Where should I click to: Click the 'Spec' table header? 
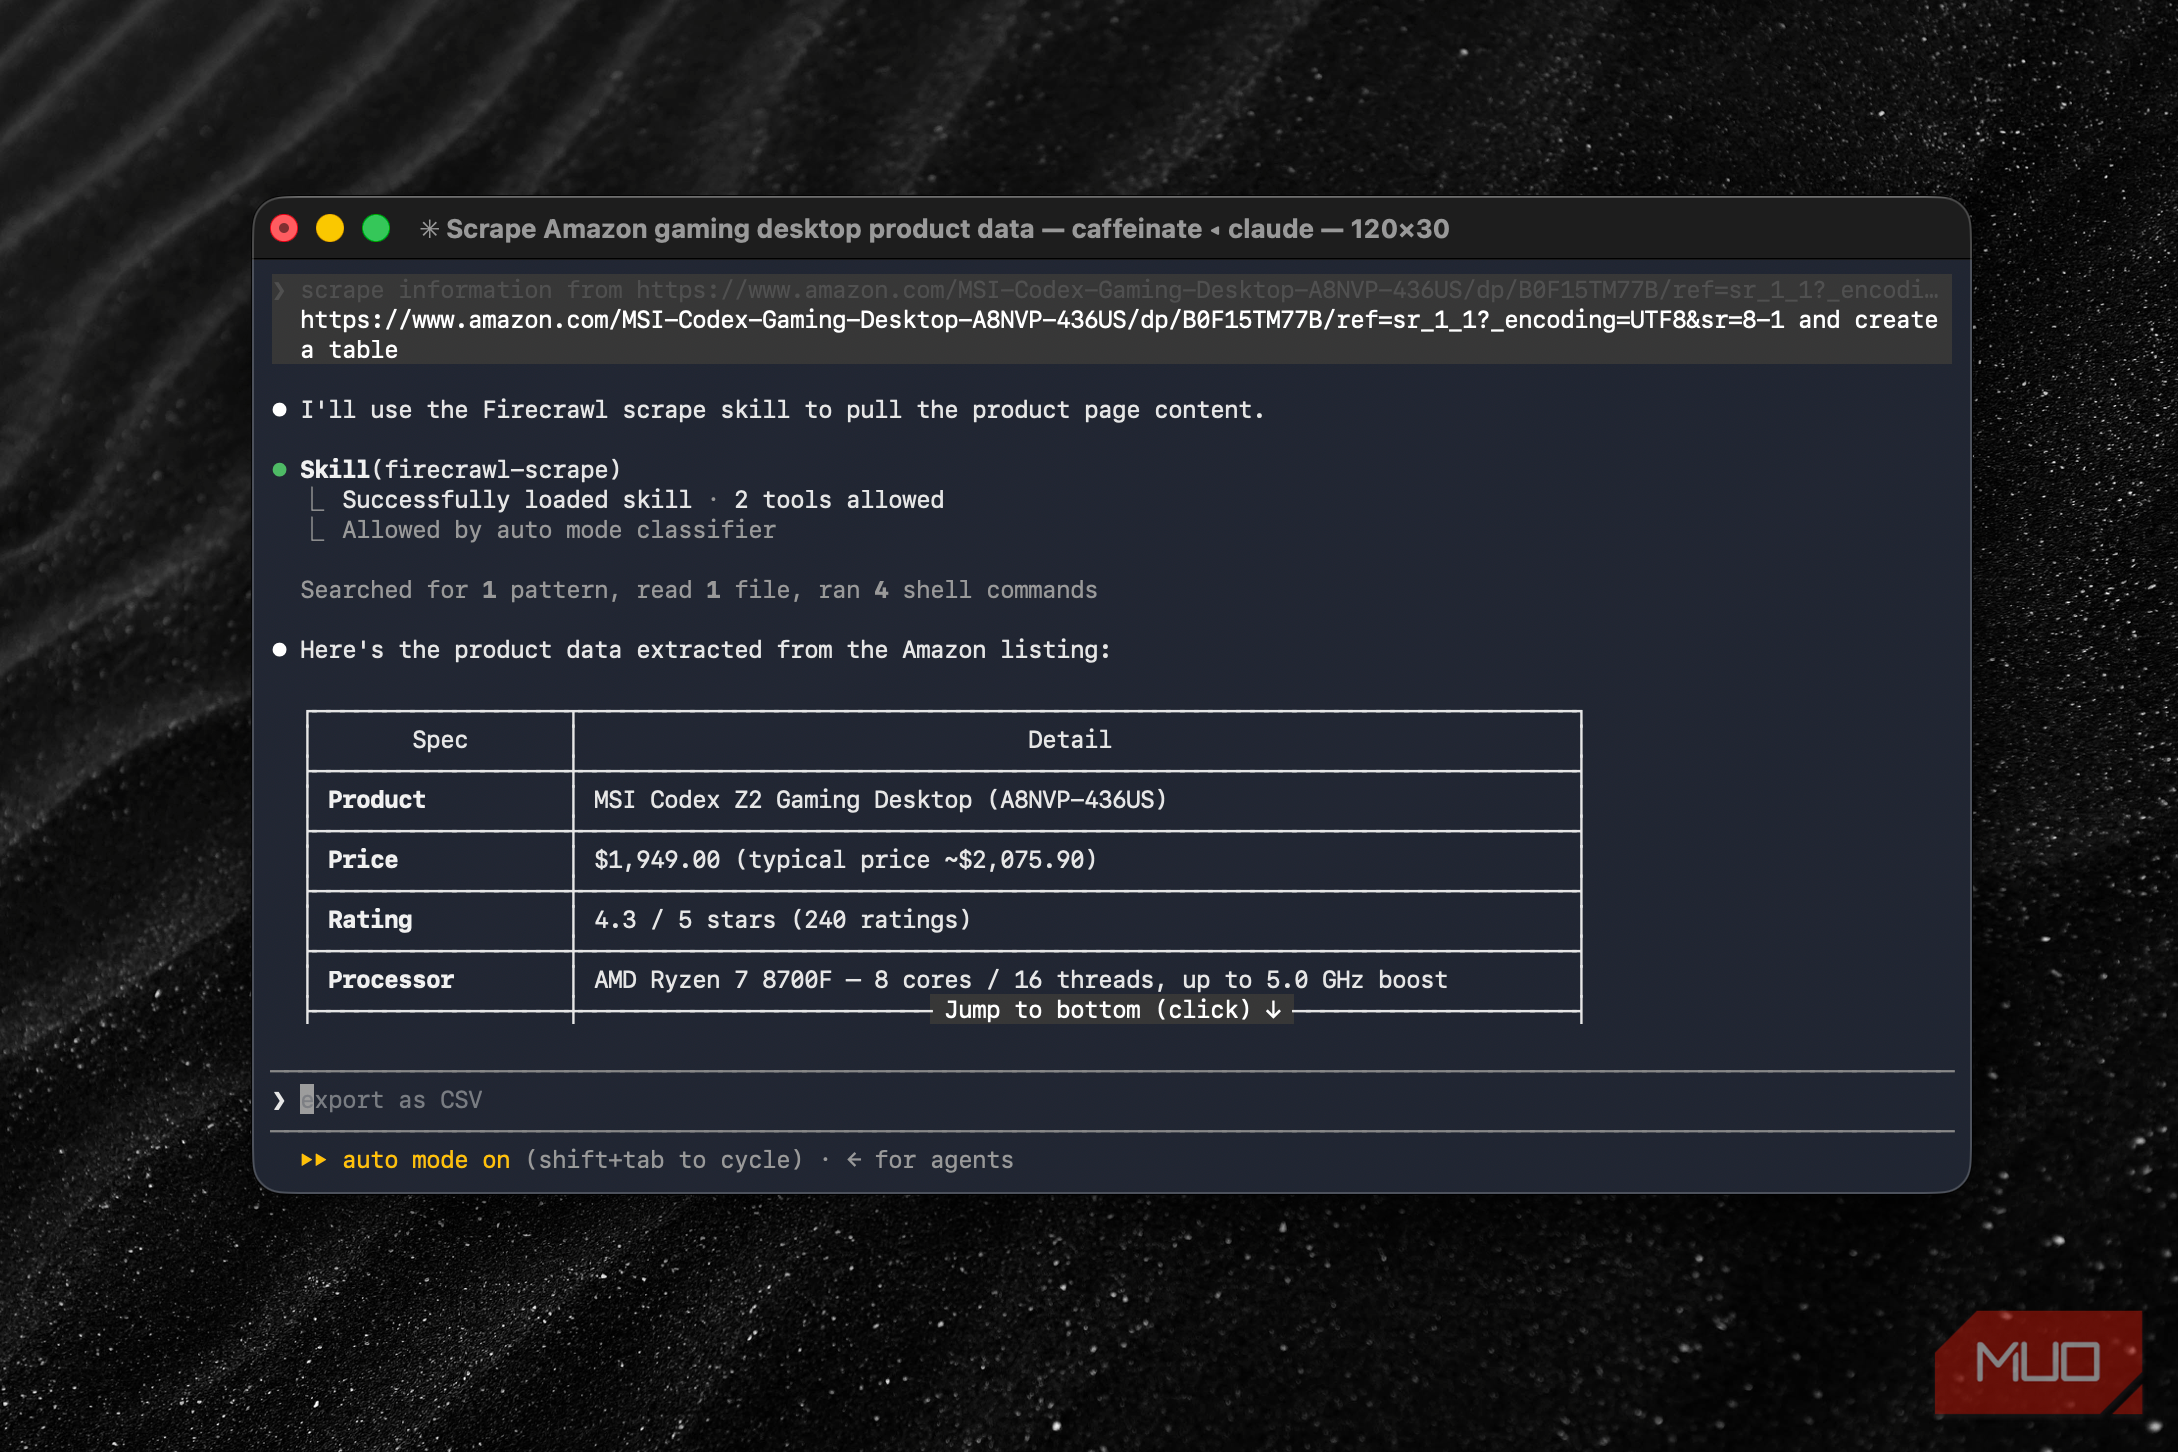pos(440,740)
